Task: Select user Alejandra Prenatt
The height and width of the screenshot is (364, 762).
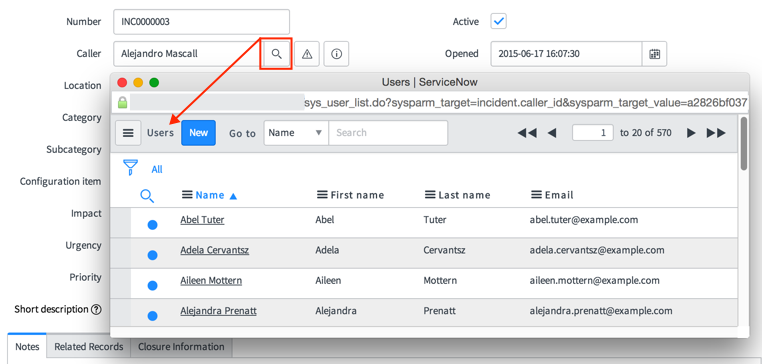Action: pyautogui.click(x=218, y=311)
